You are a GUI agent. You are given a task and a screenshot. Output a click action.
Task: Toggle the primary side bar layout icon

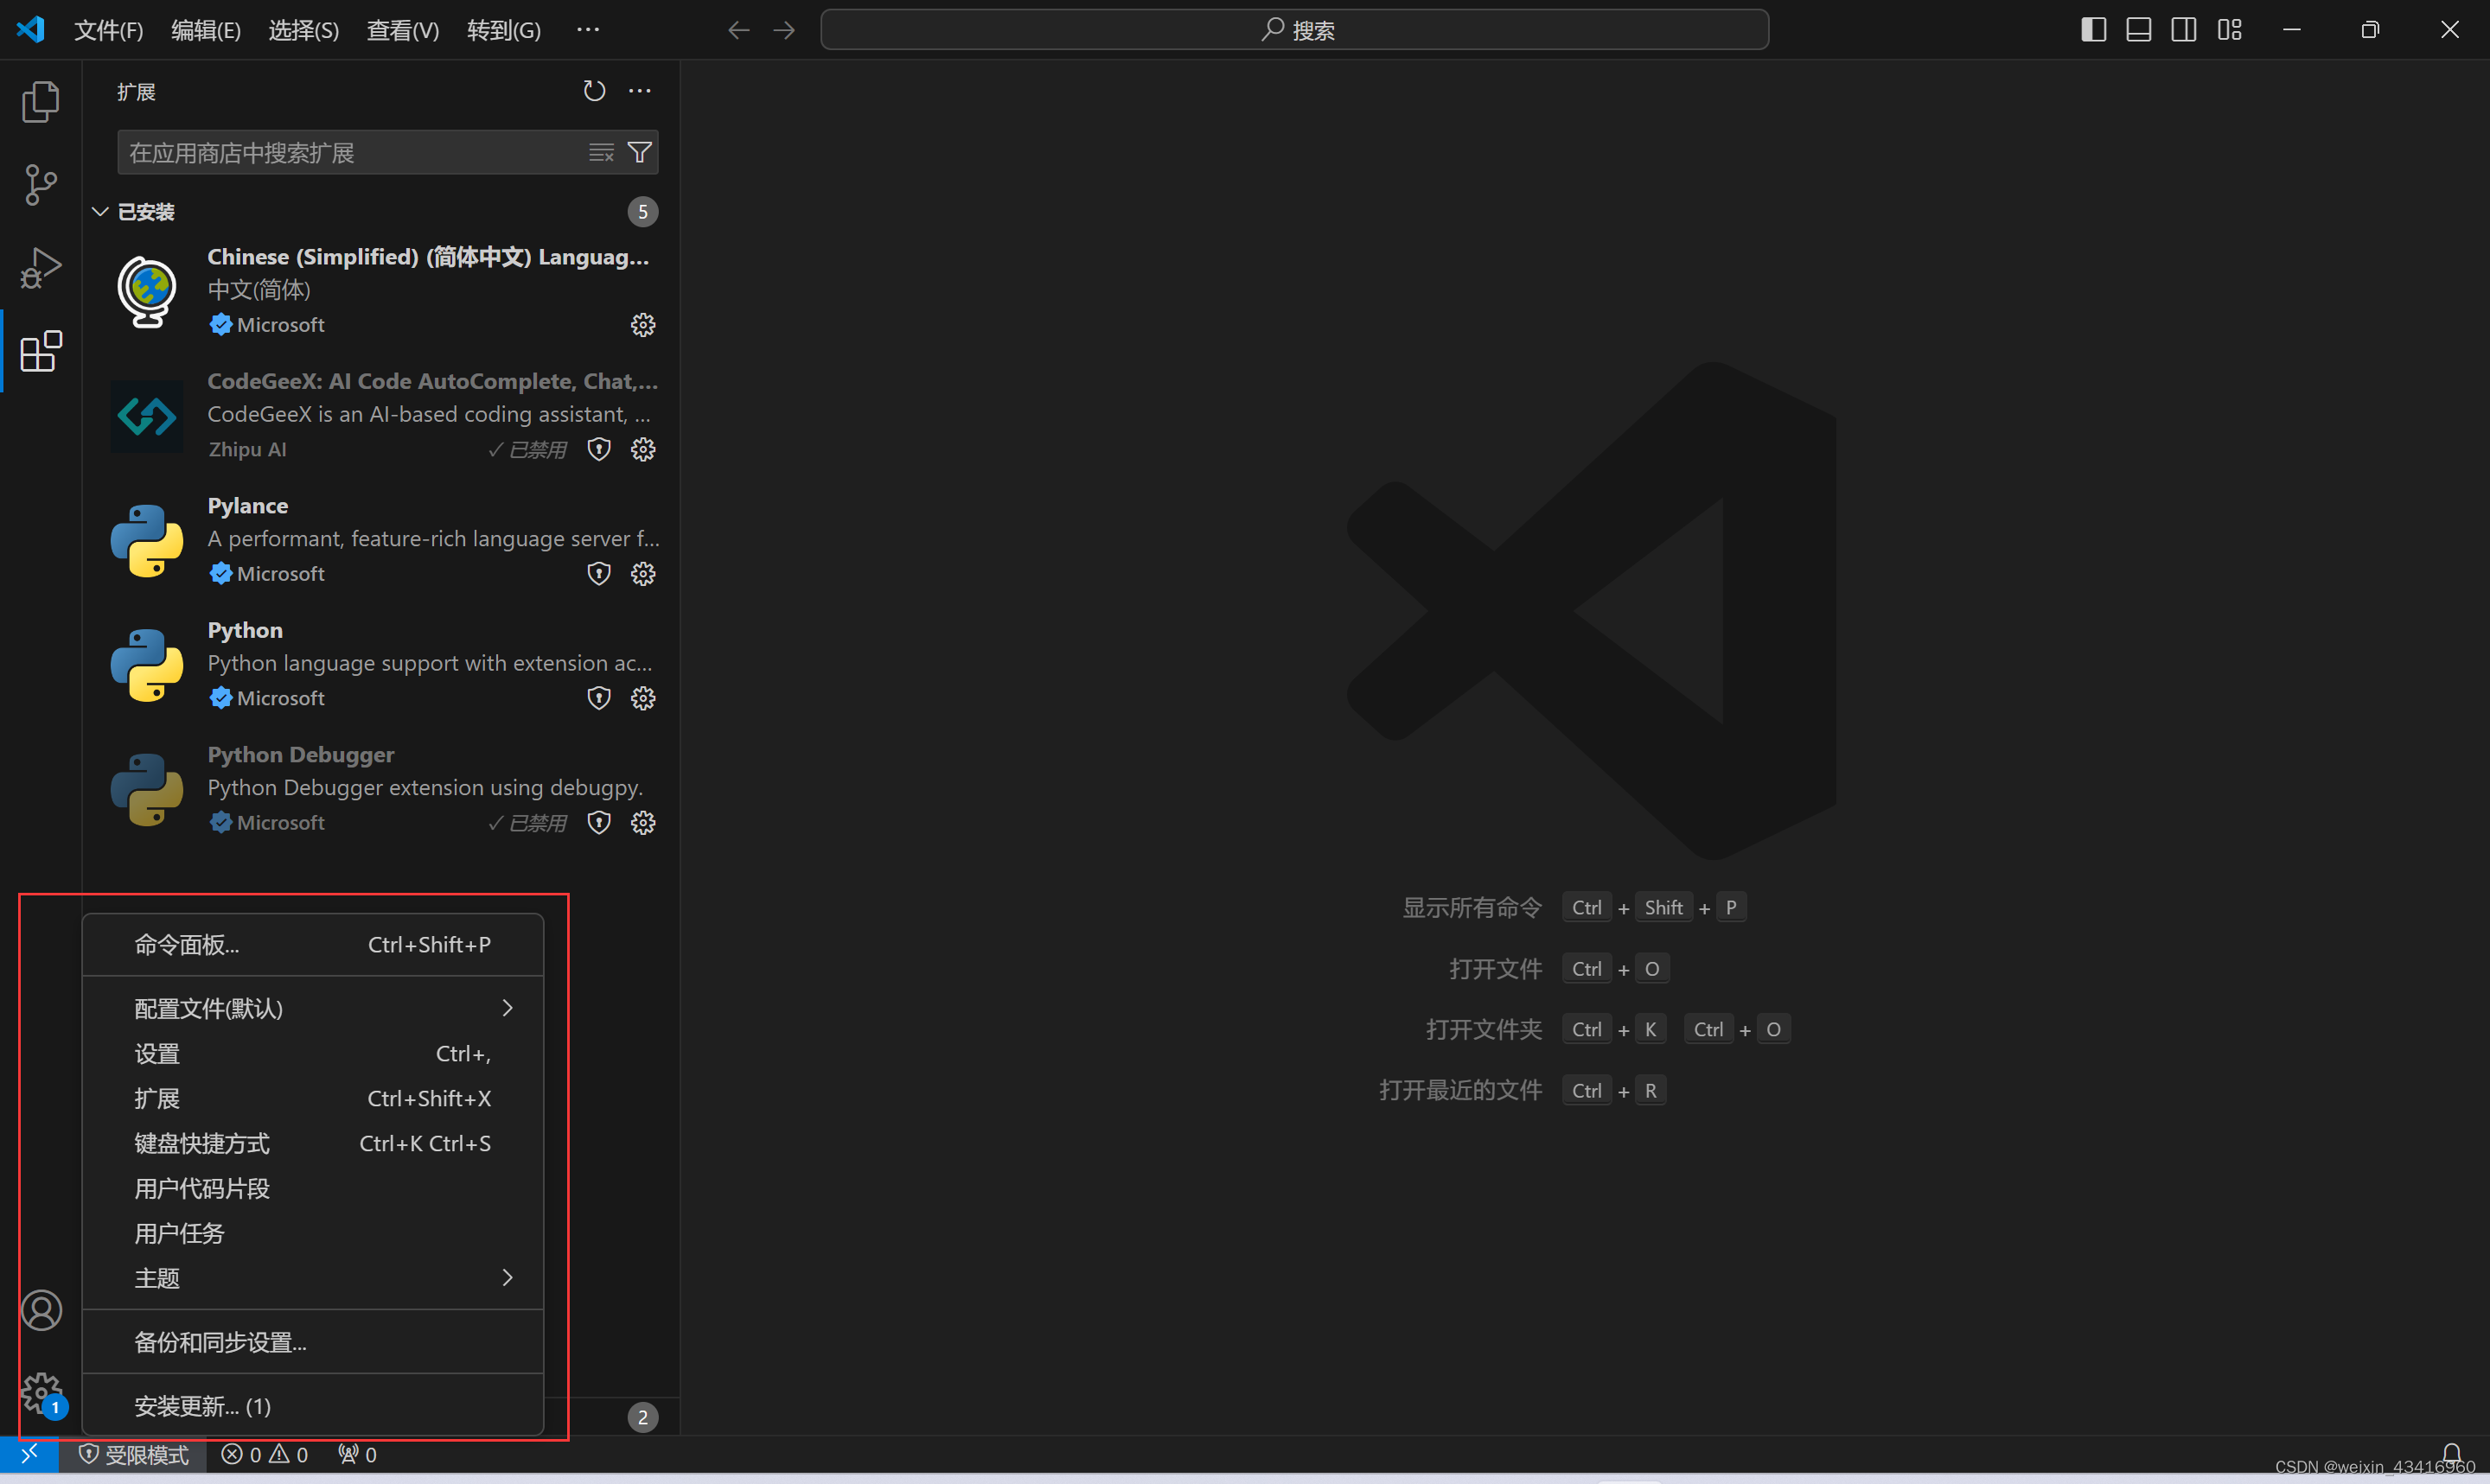click(x=2094, y=30)
